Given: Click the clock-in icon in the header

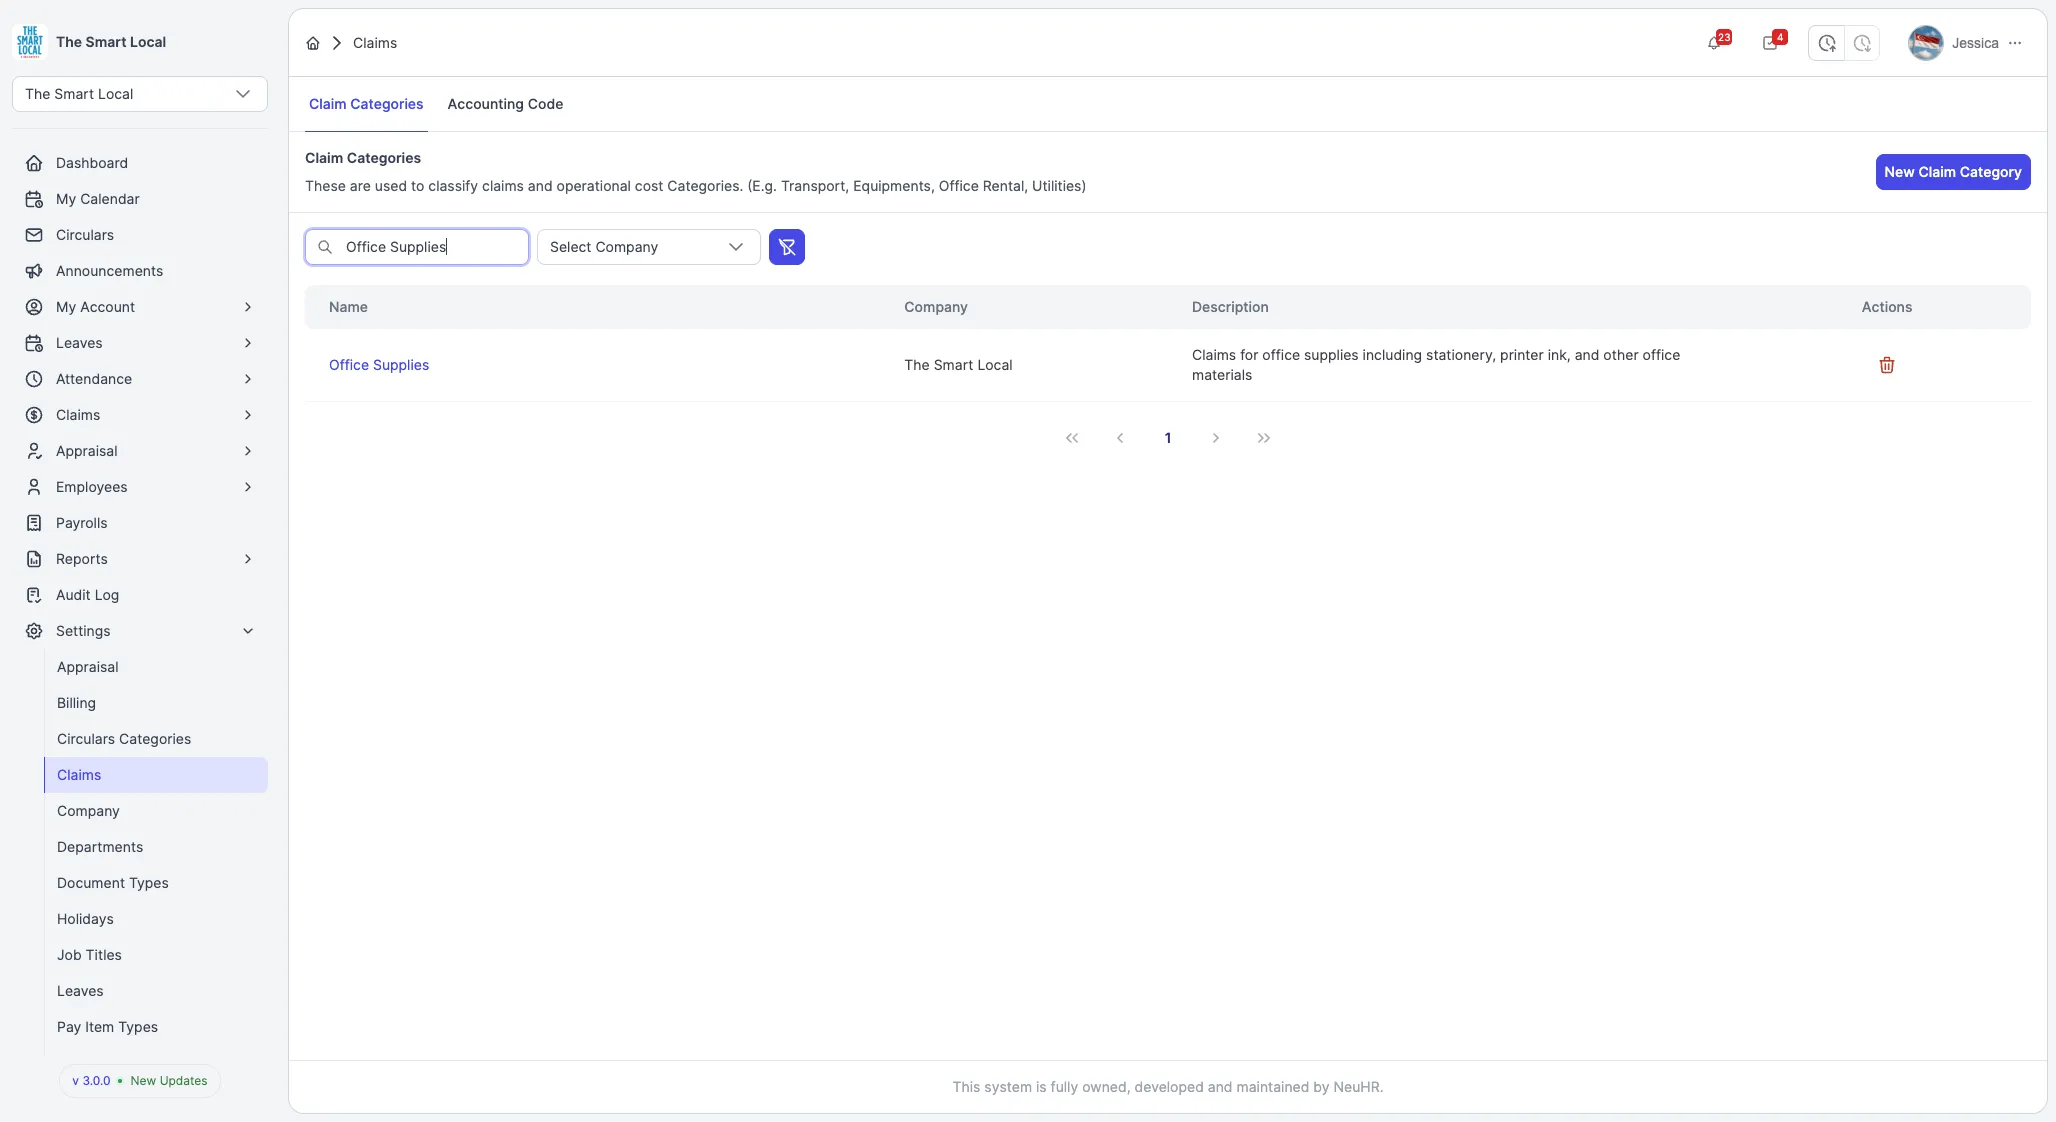Looking at the screenshot, I should pos(1827,43).
